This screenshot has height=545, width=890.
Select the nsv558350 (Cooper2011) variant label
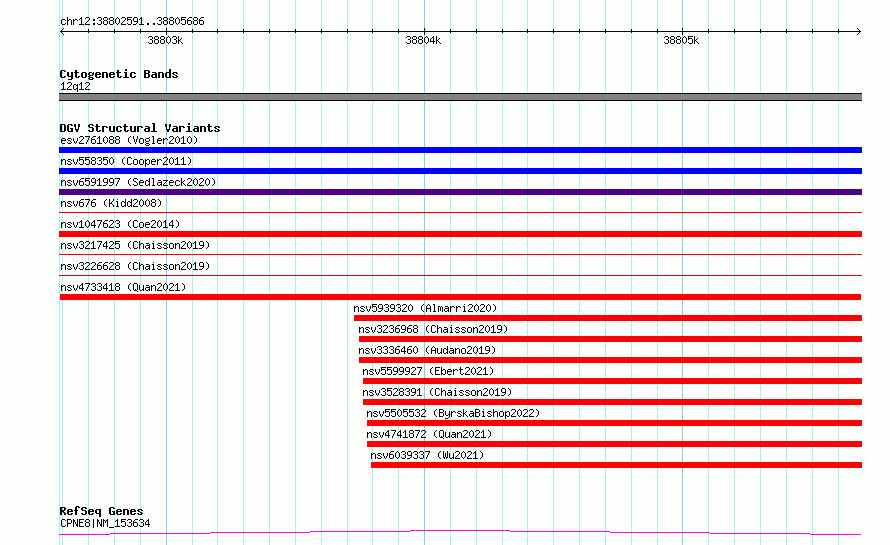[126, 161]
